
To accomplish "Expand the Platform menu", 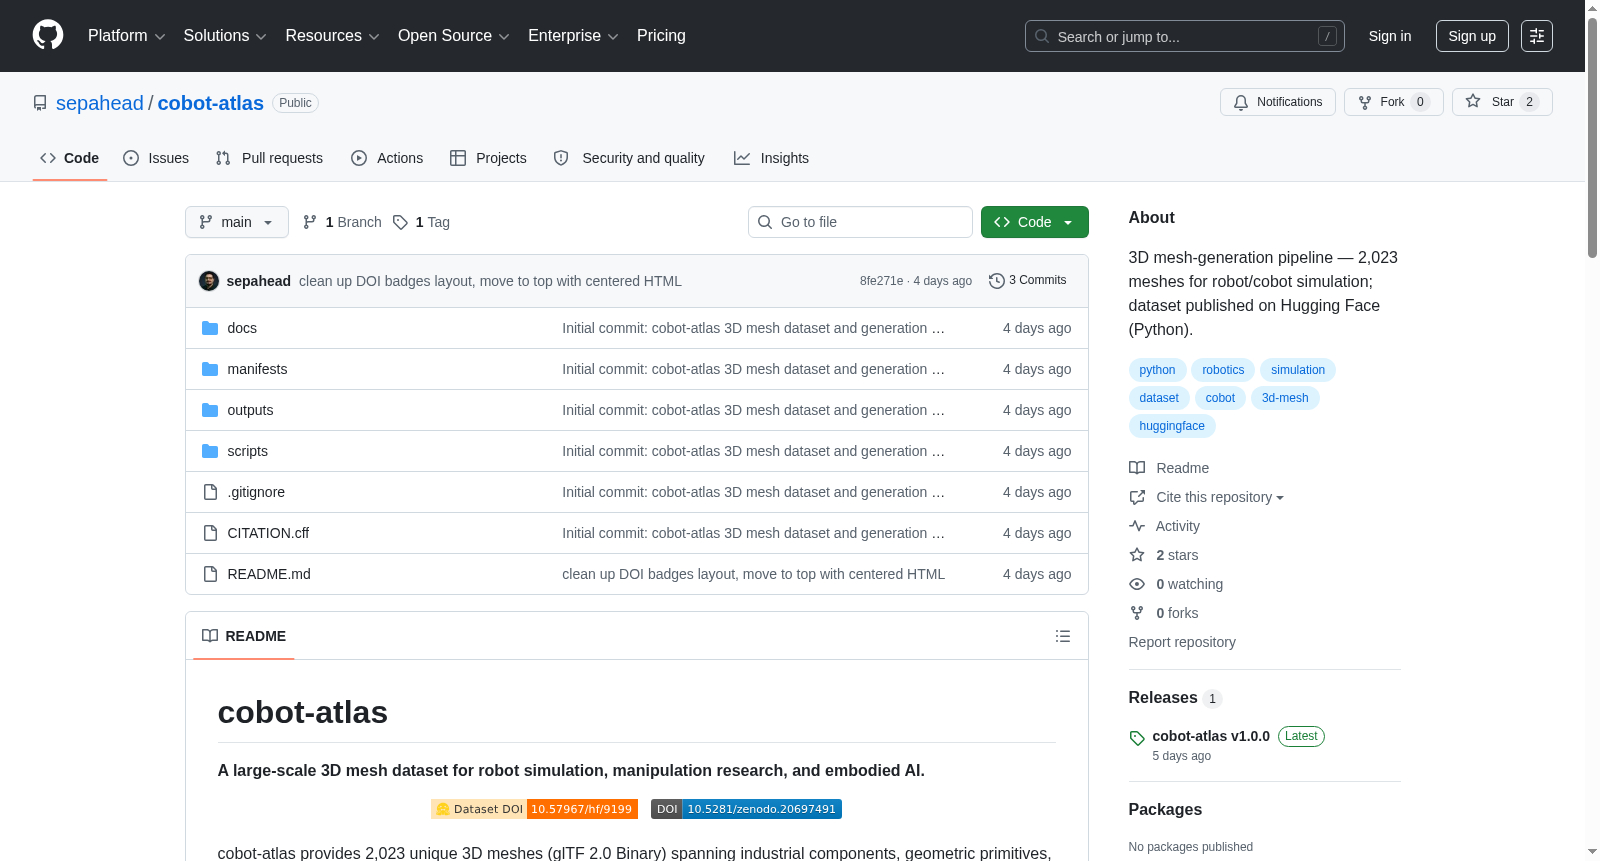I will (127, 36).
